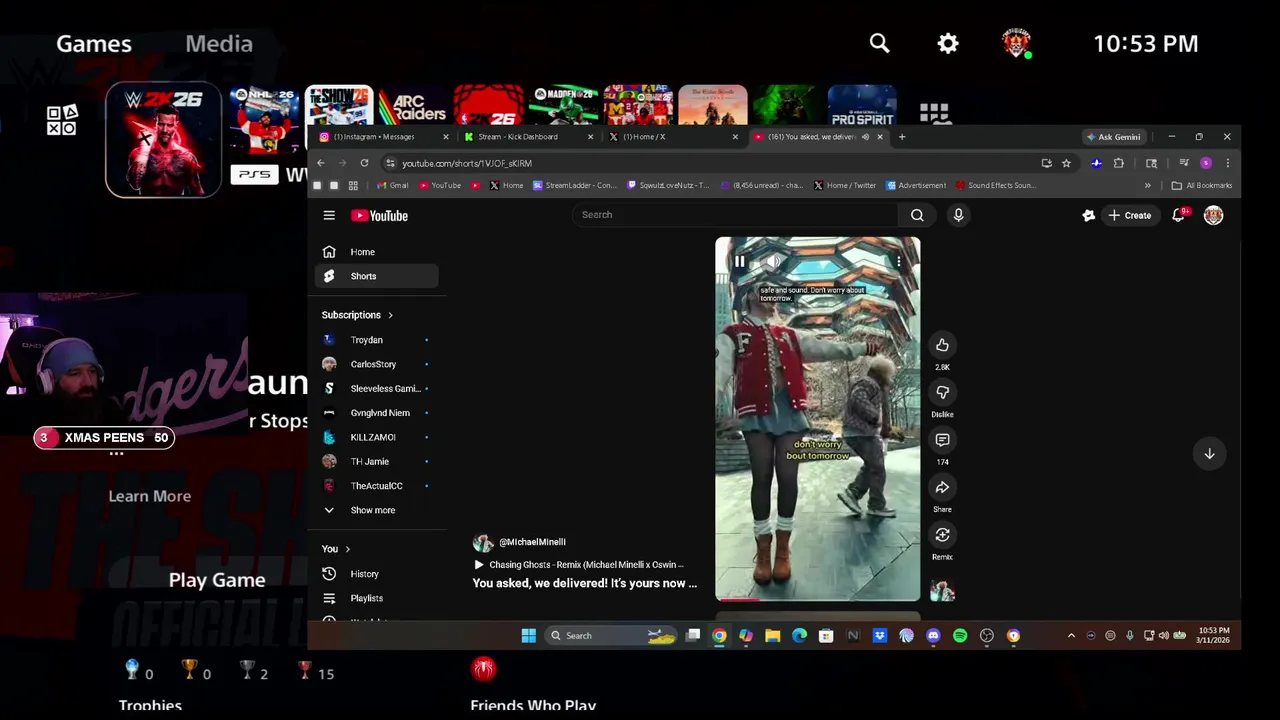Pause the Short video
This screenshot has height=720, width=1280.
(x=739, y=262)
